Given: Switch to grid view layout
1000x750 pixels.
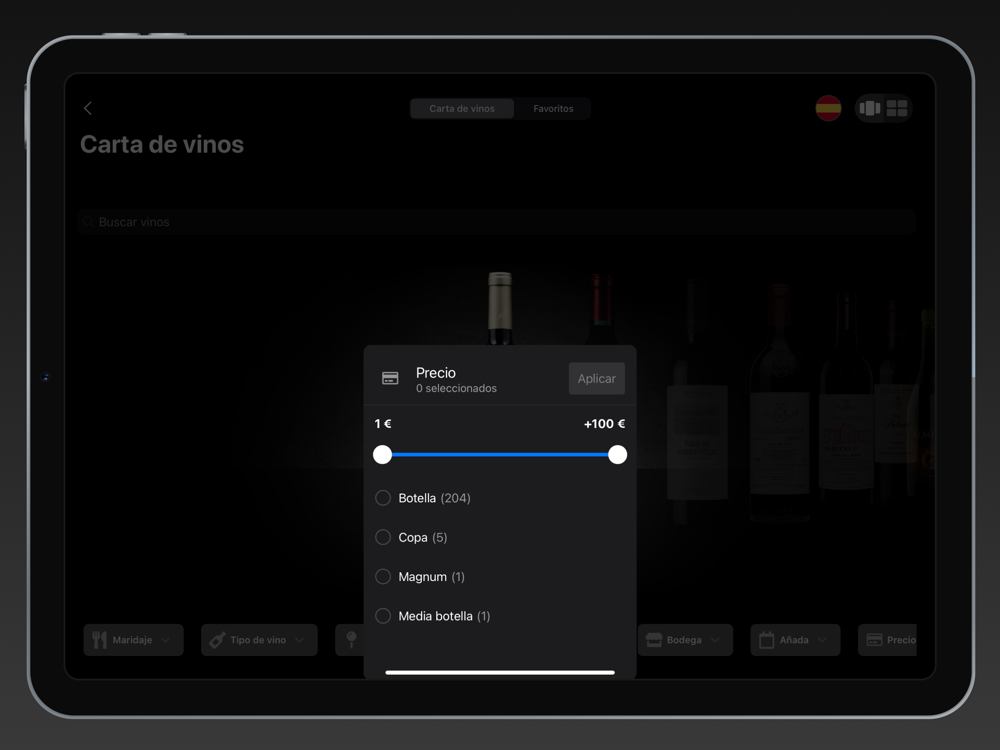Looking at the screenshot, I should pos(897,108).
